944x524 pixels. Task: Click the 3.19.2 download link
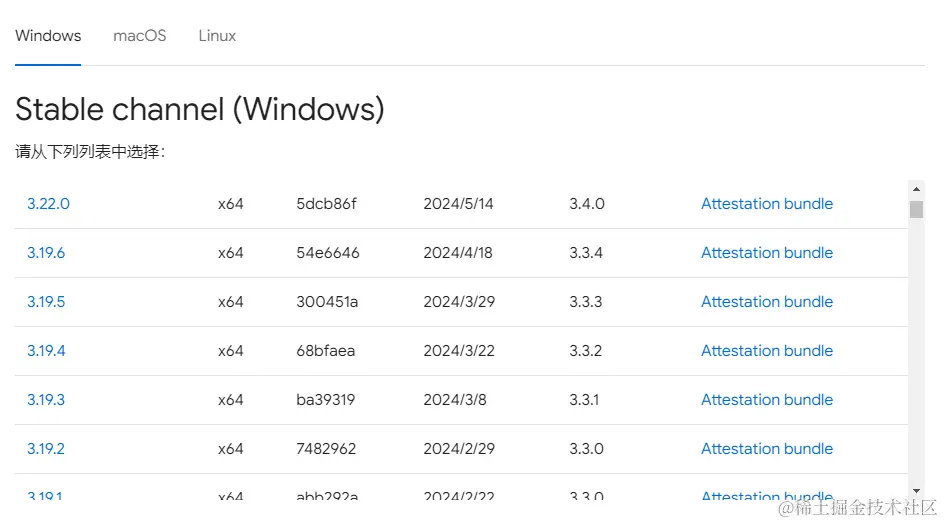pyautogui.click(x=46, y=449)
